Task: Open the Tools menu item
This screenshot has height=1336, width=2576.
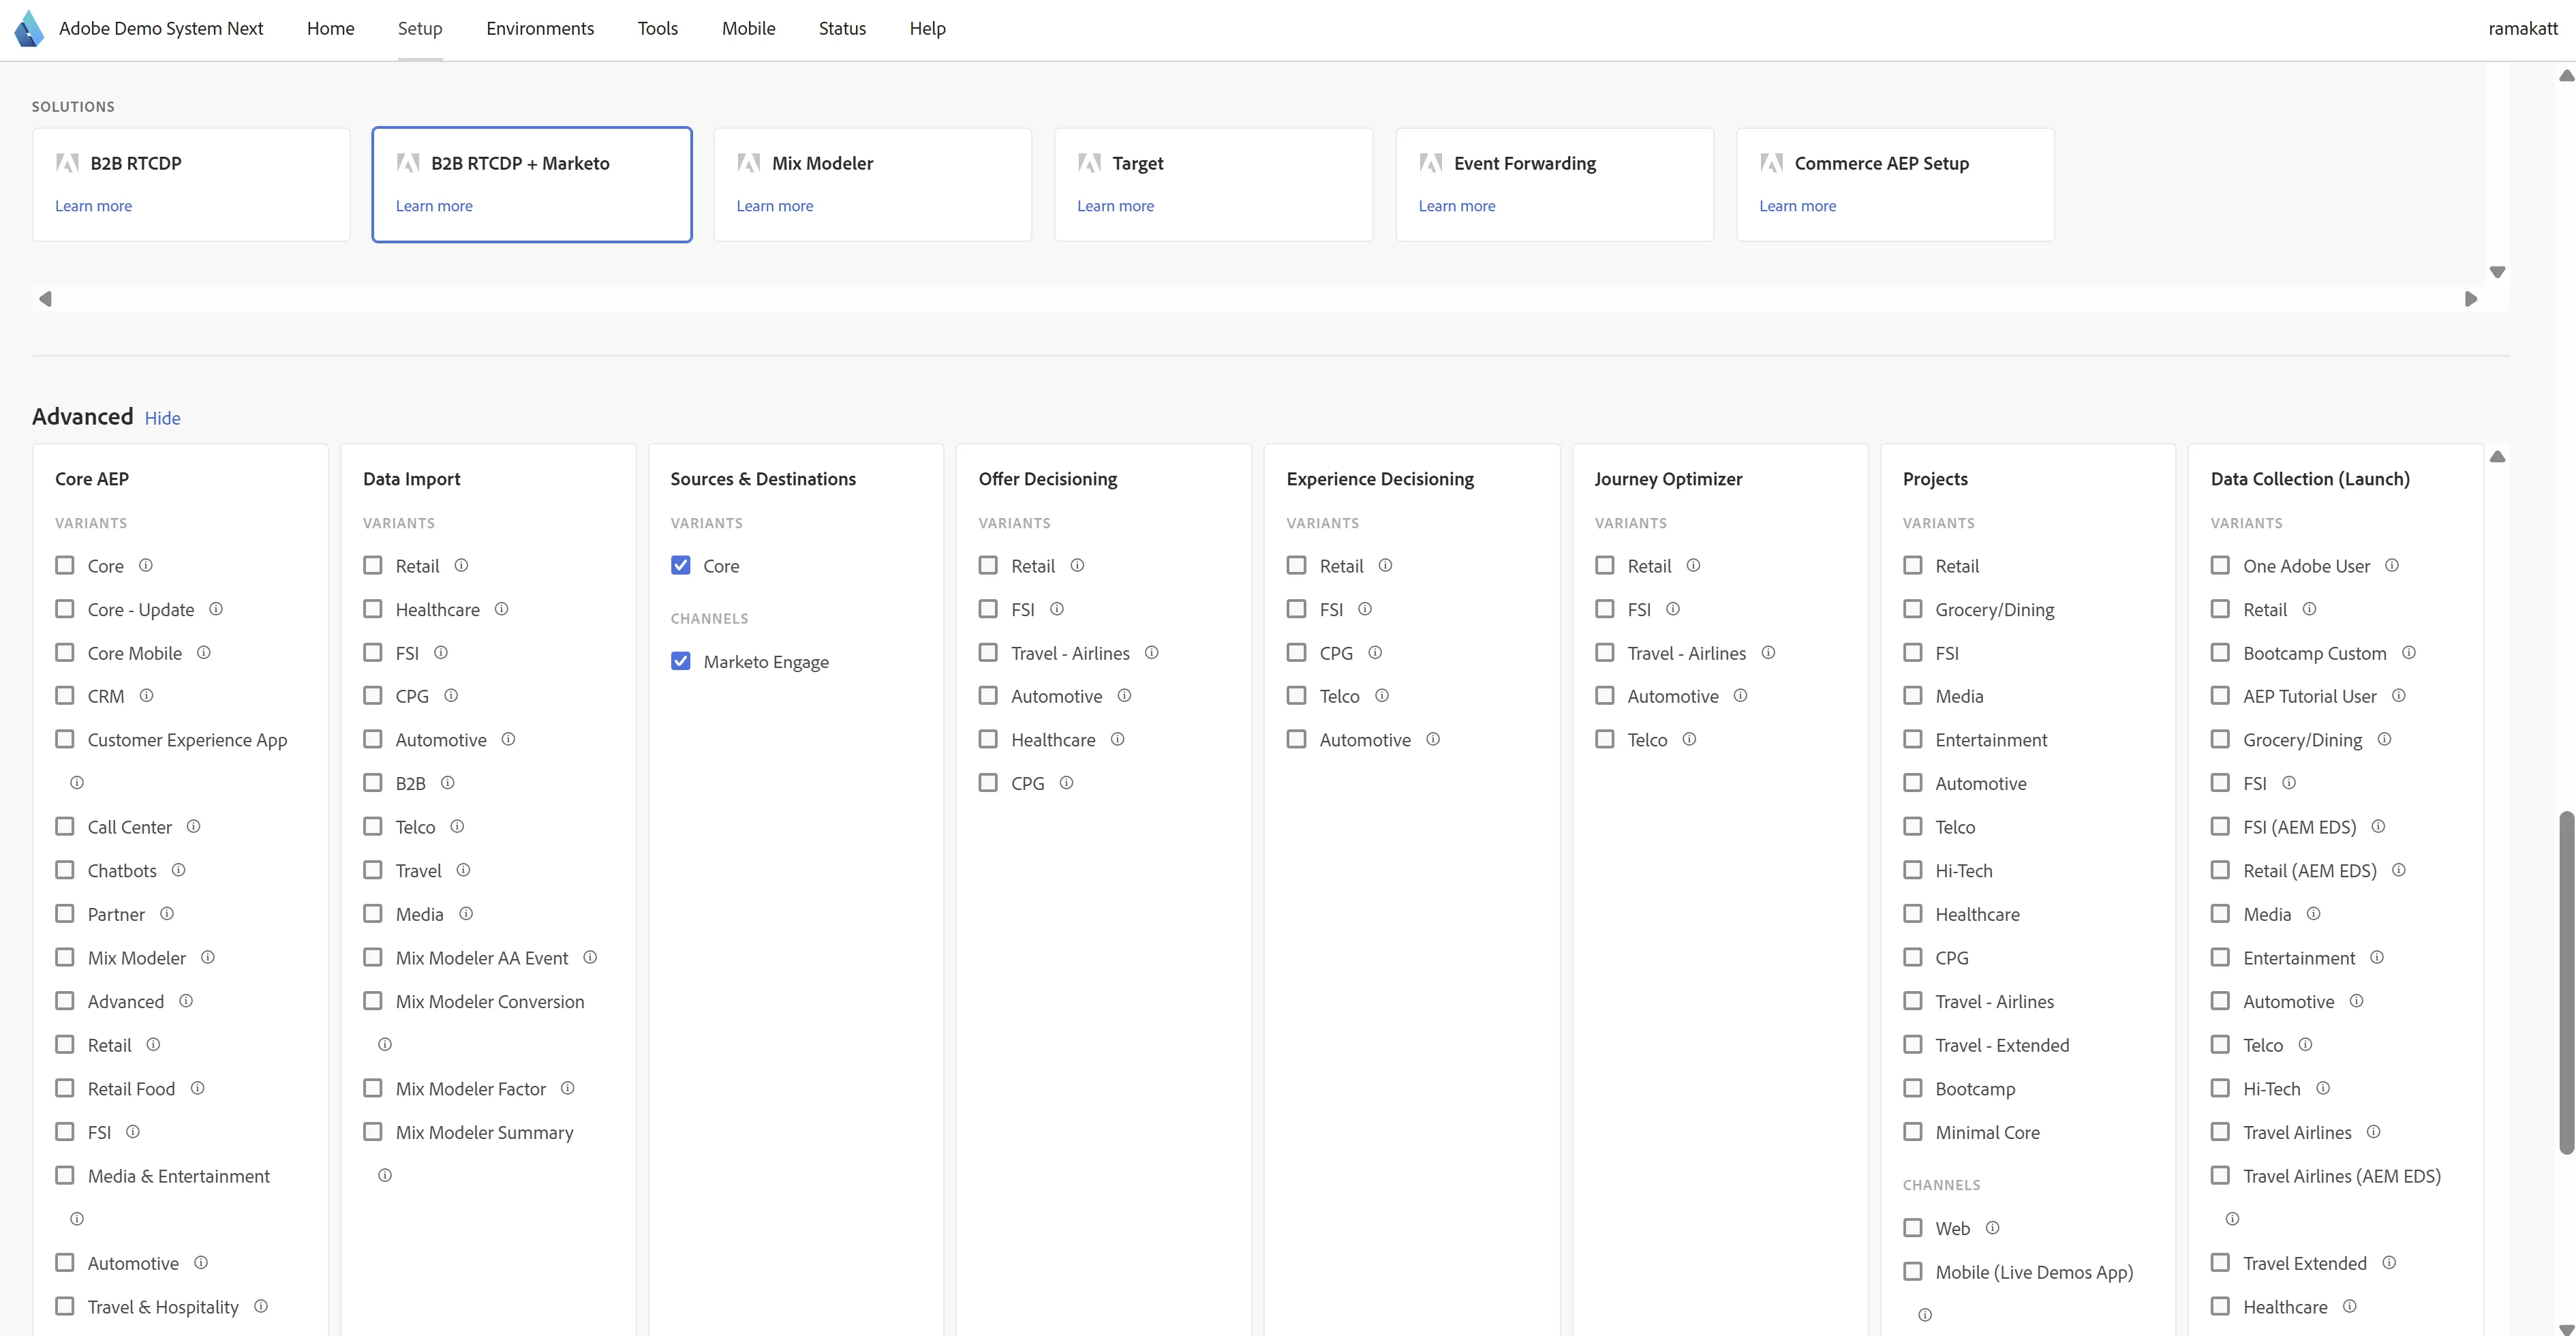Action: coord(658,29)
